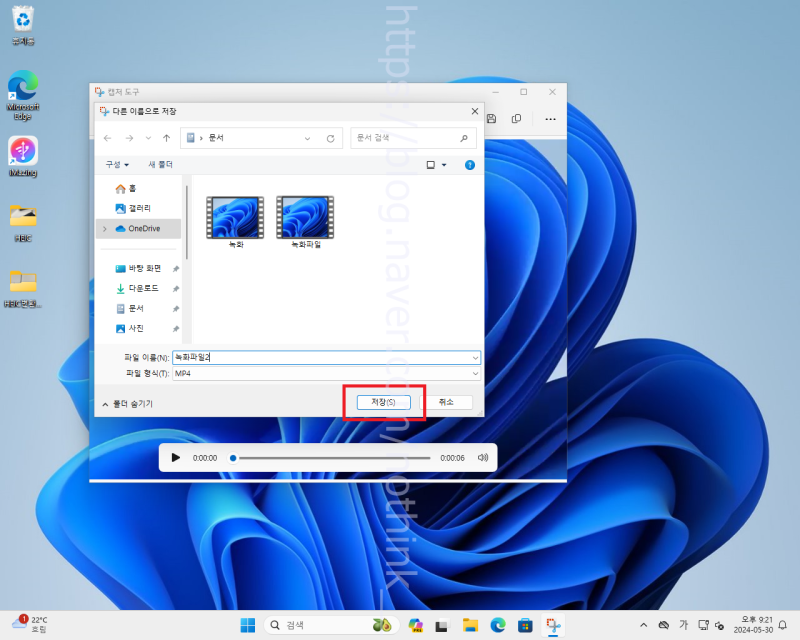Go forward in the save dialog
Image resolution: width=800 pixels, height=640 pixels.
point(129,138)
